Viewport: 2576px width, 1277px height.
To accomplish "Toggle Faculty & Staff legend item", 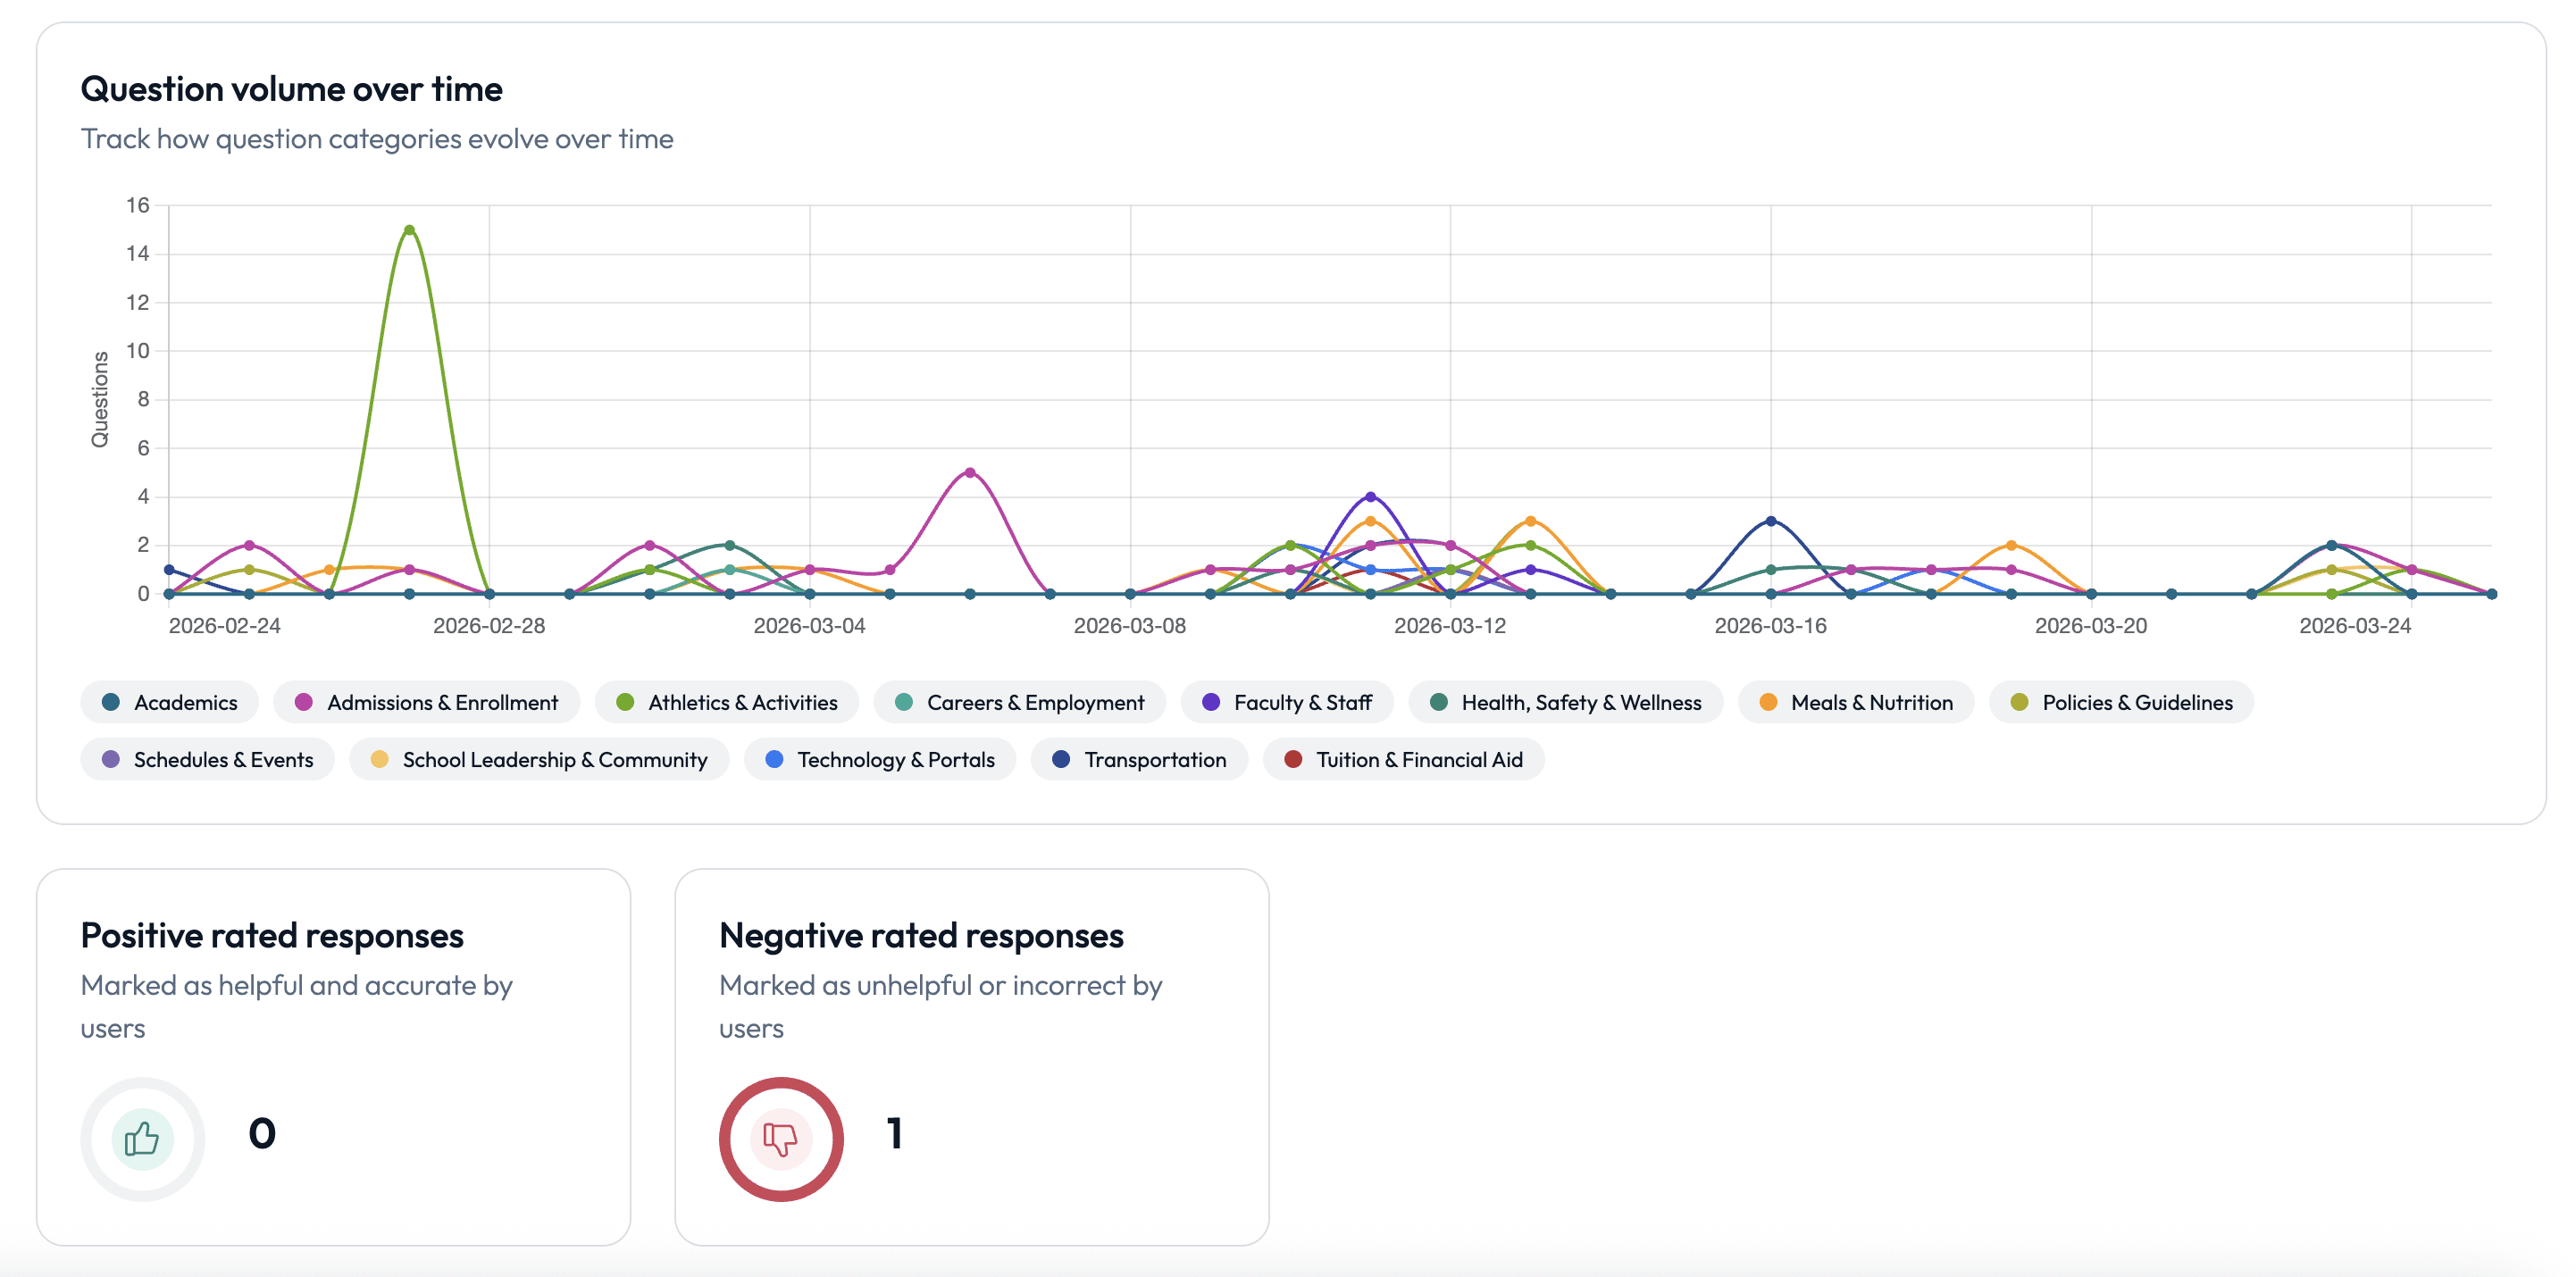I will pos(1287,702).
